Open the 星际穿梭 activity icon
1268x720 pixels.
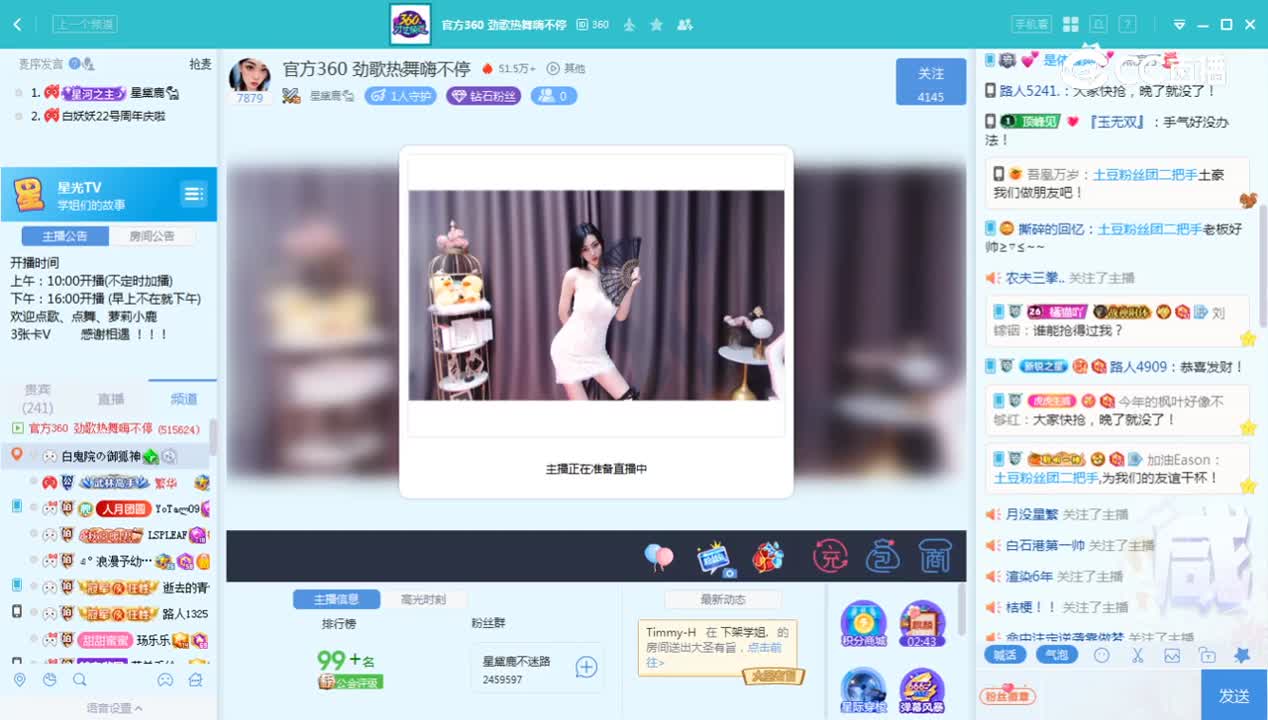[863, 692]
